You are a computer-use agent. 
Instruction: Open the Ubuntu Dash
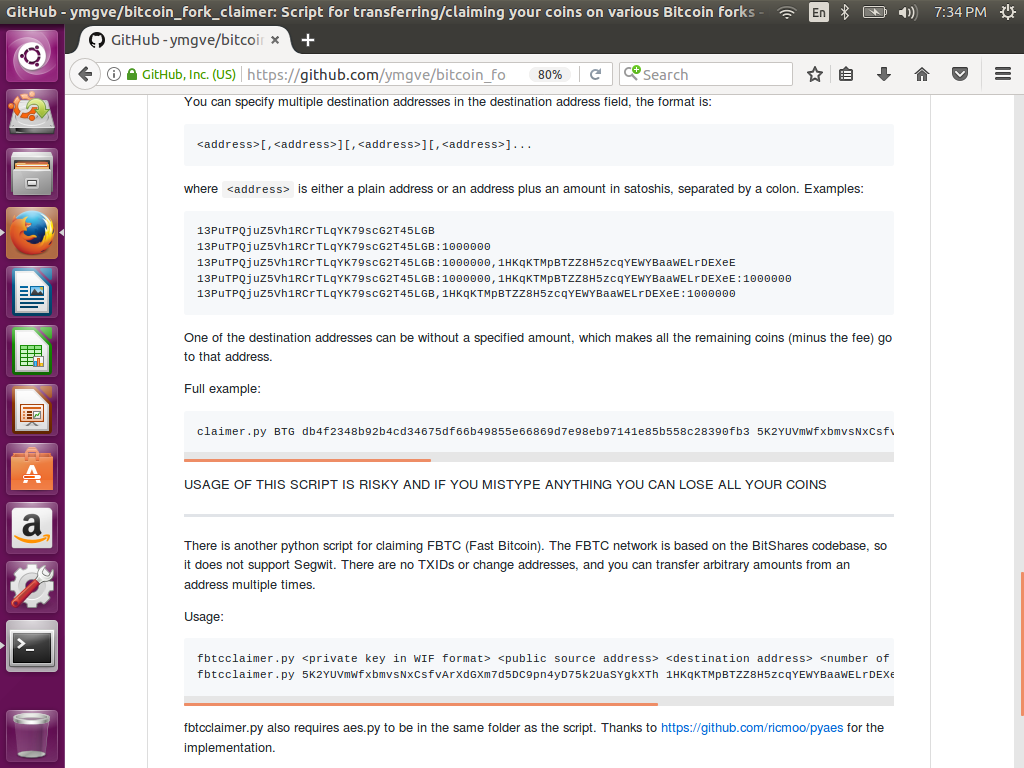(32, 53)
